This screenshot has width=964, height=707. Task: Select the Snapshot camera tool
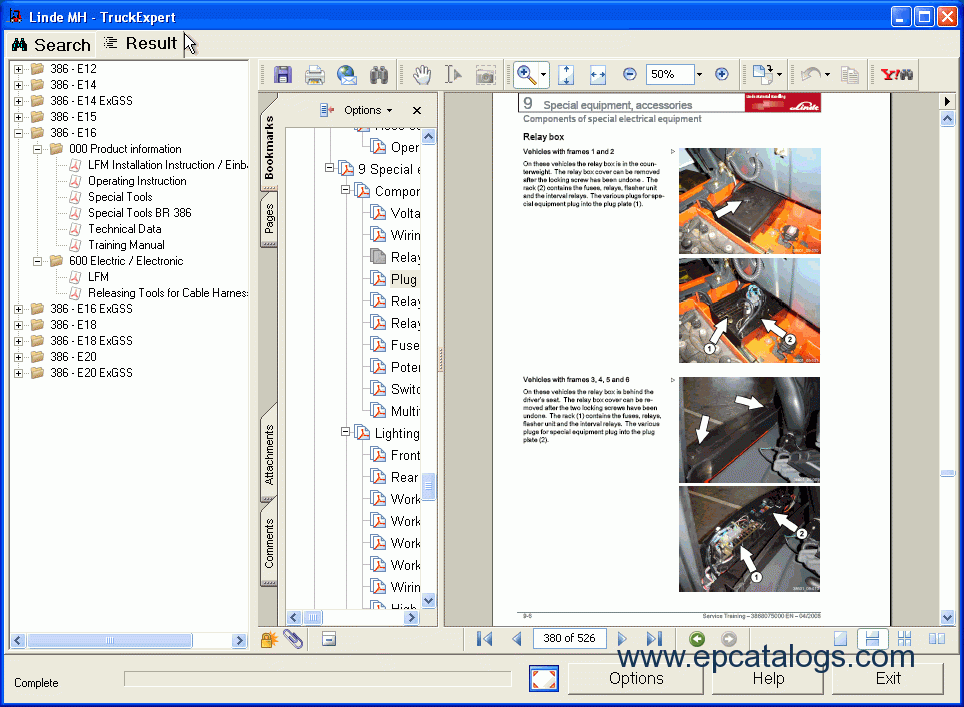tap(486, 75)
